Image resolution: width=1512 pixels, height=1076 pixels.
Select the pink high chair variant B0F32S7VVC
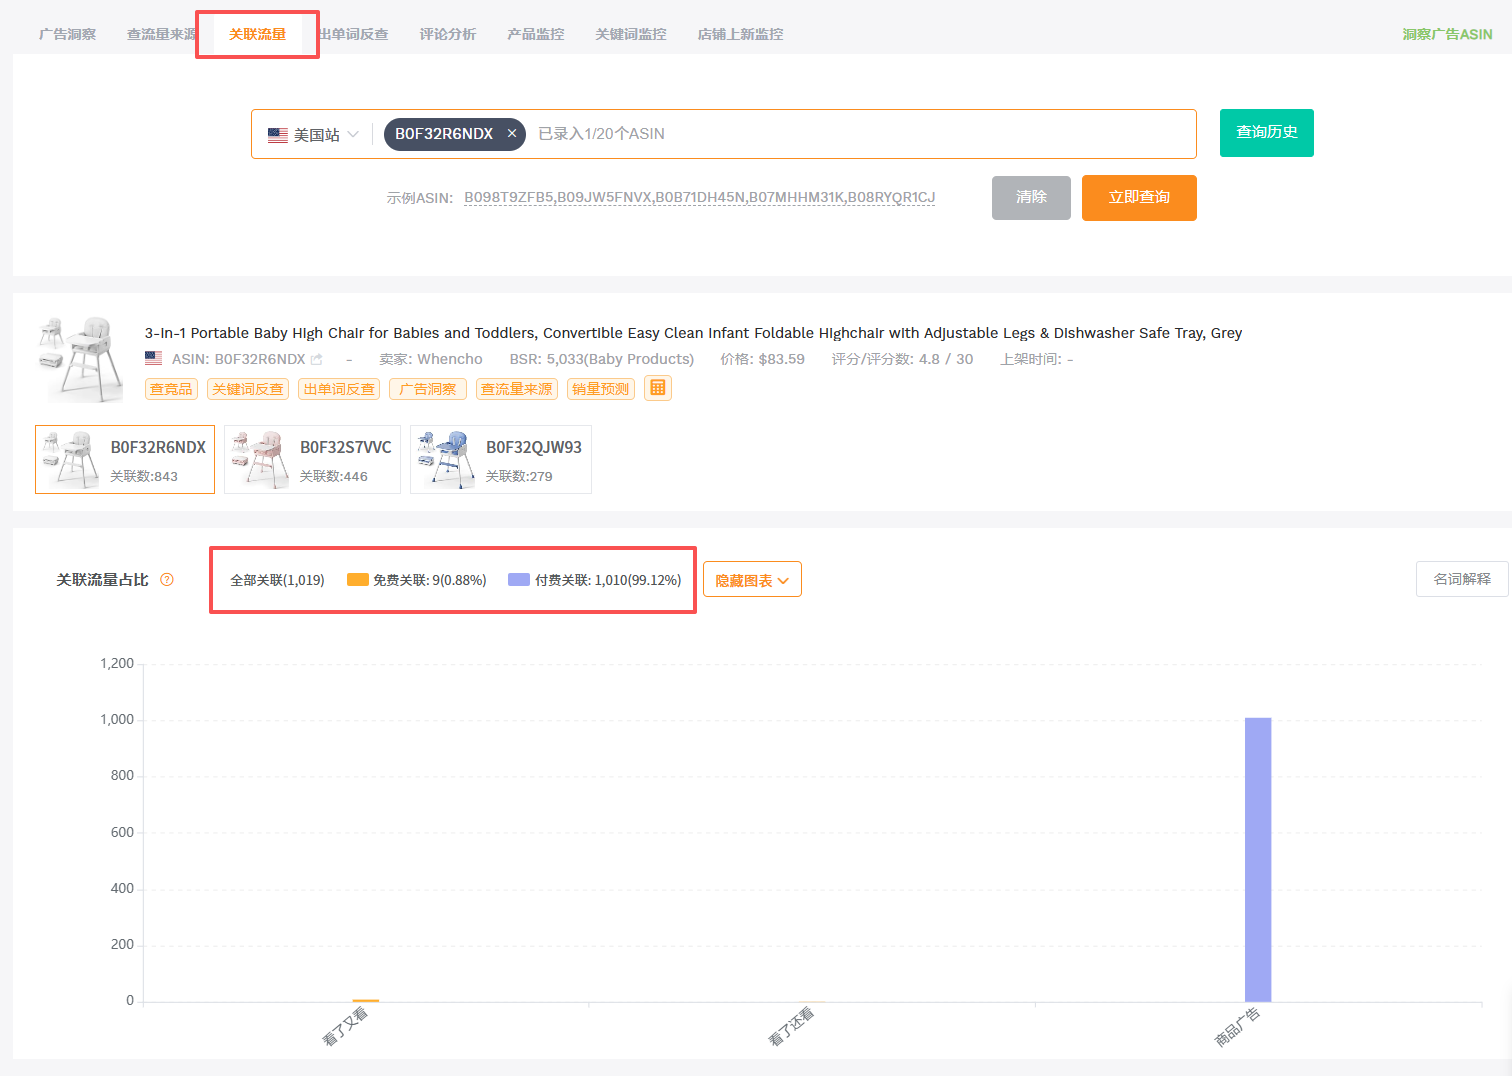(x=312, y=460)
